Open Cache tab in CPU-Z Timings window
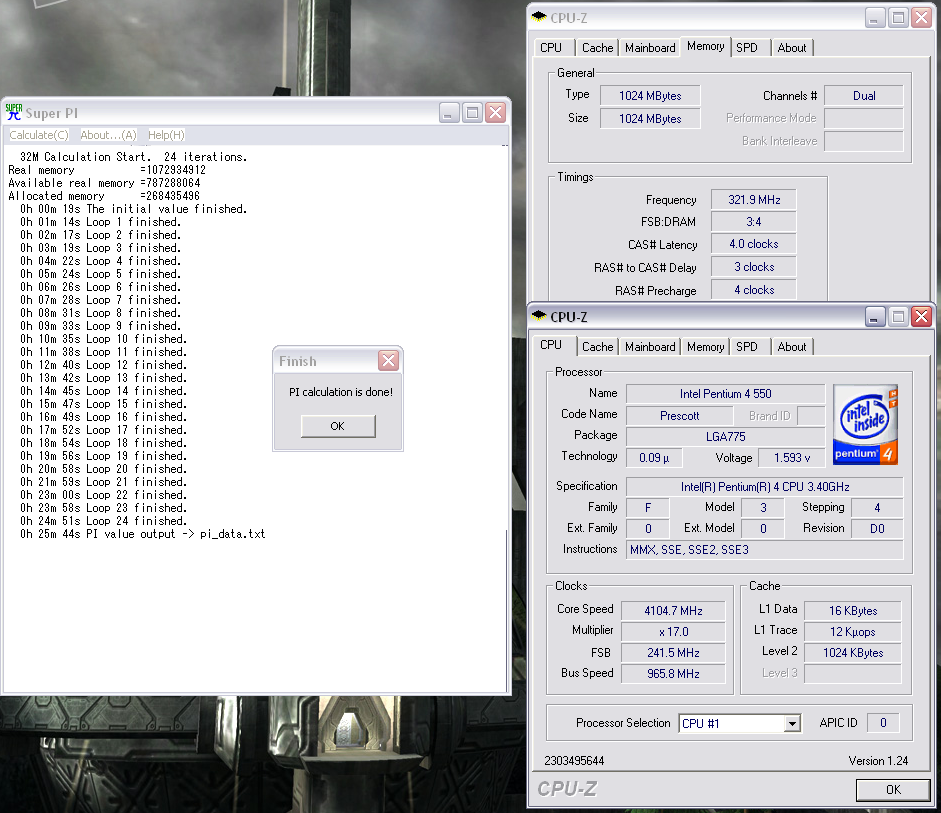Screen dimensions: 941x813 coord(598,48)
